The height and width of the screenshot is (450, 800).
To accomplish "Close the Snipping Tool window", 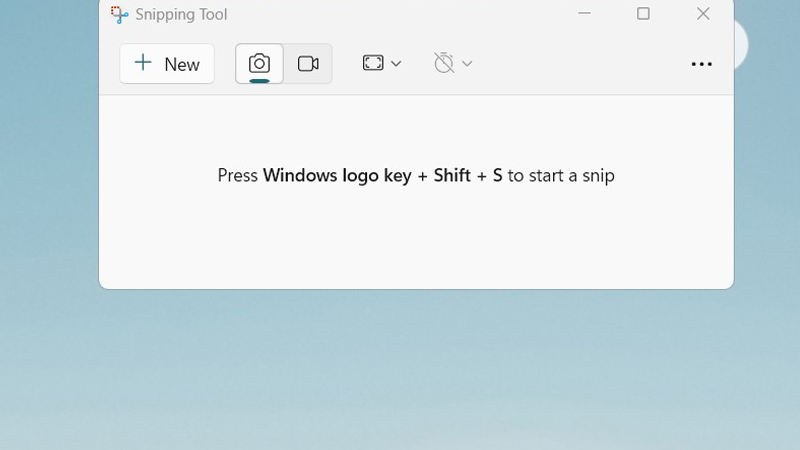I will point(703,14).
